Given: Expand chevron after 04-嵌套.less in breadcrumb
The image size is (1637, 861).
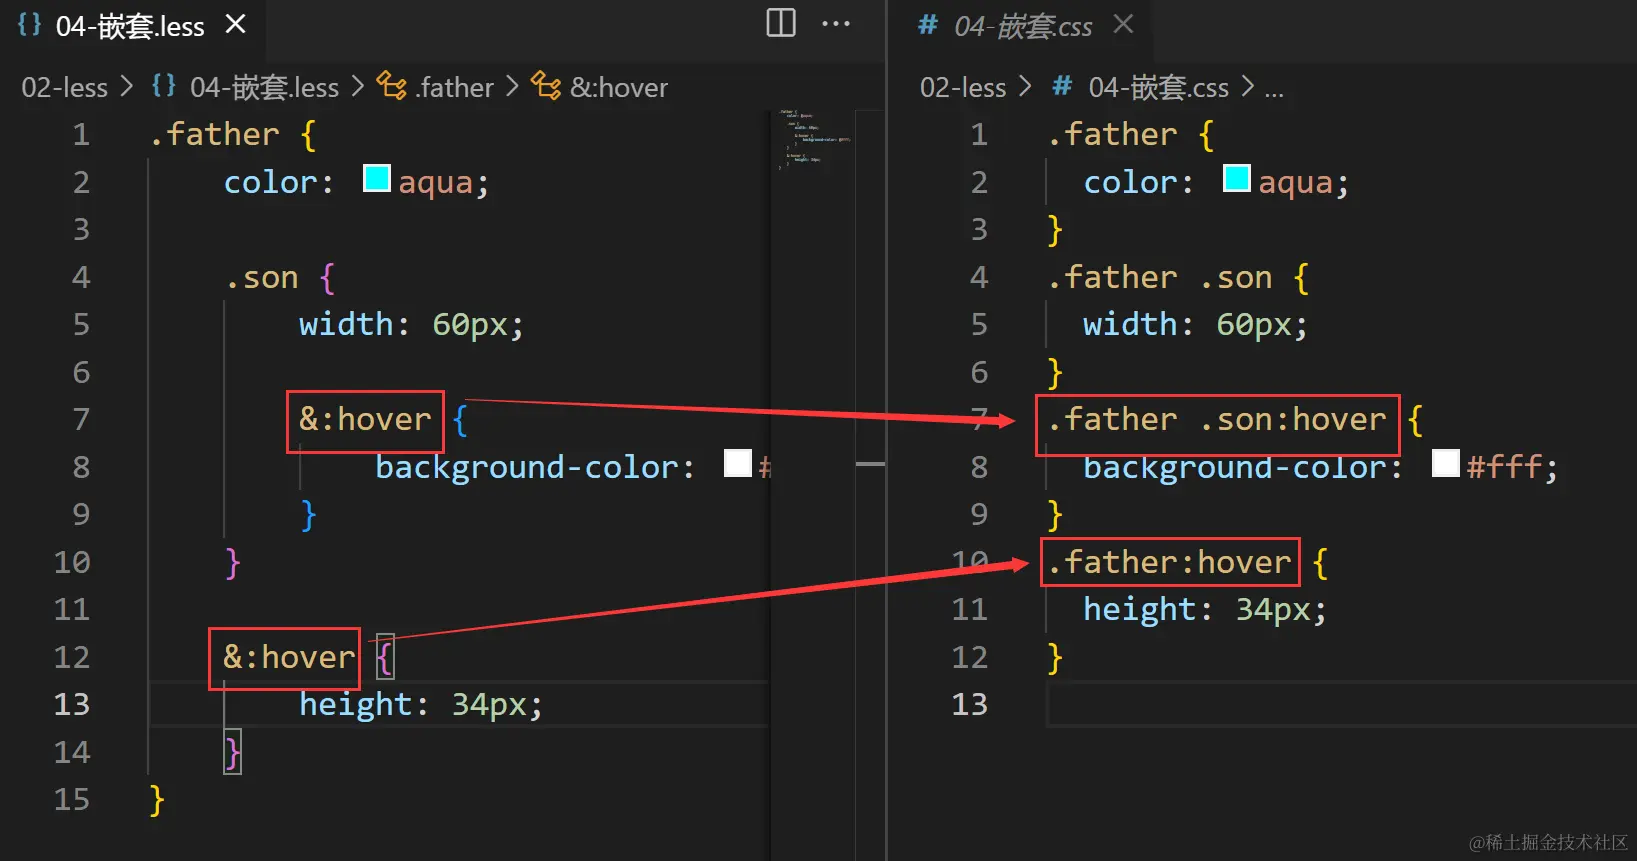Looking at the screenshot, I should [357, 87].
